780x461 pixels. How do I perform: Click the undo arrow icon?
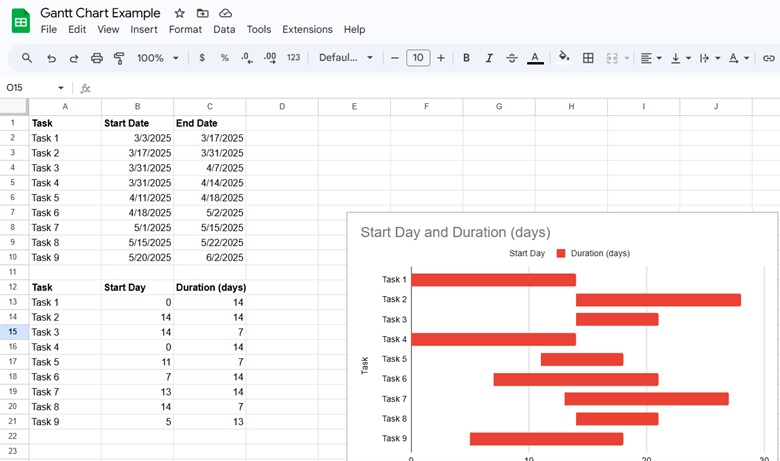click(x=51, y=58)
